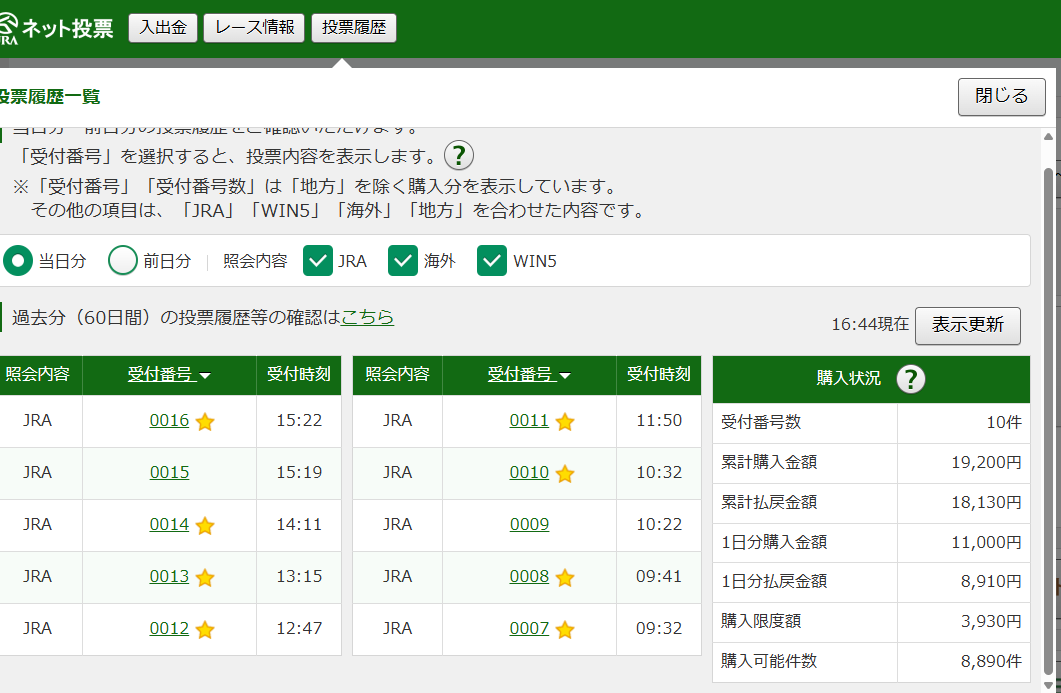
Task: Toggle the 海外 checkbox
Action: pyautogui.click(x=403, y=261)
